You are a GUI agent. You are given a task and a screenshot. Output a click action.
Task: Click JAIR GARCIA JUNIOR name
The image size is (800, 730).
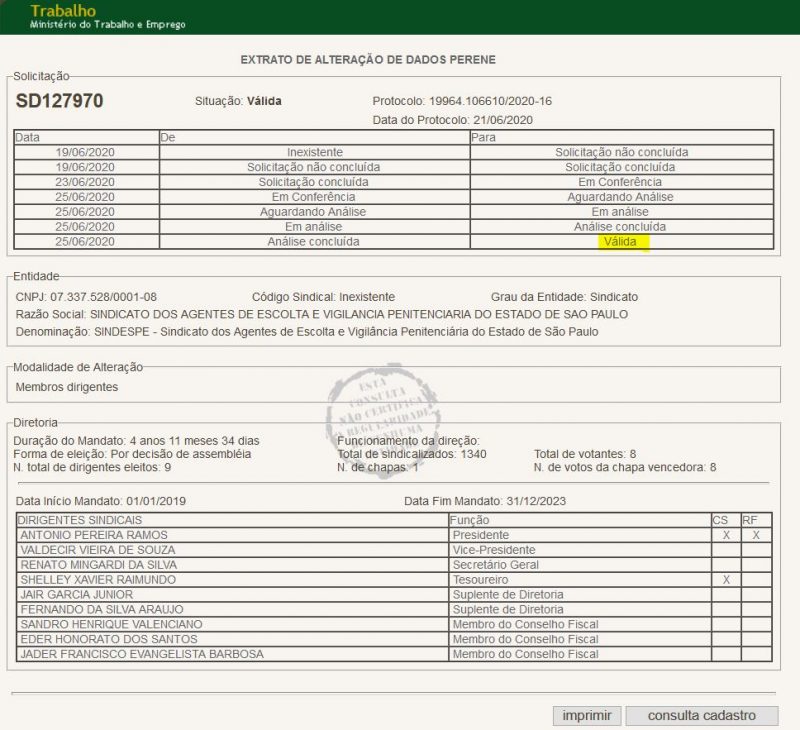pyautogui.click(x=77, y=595)
